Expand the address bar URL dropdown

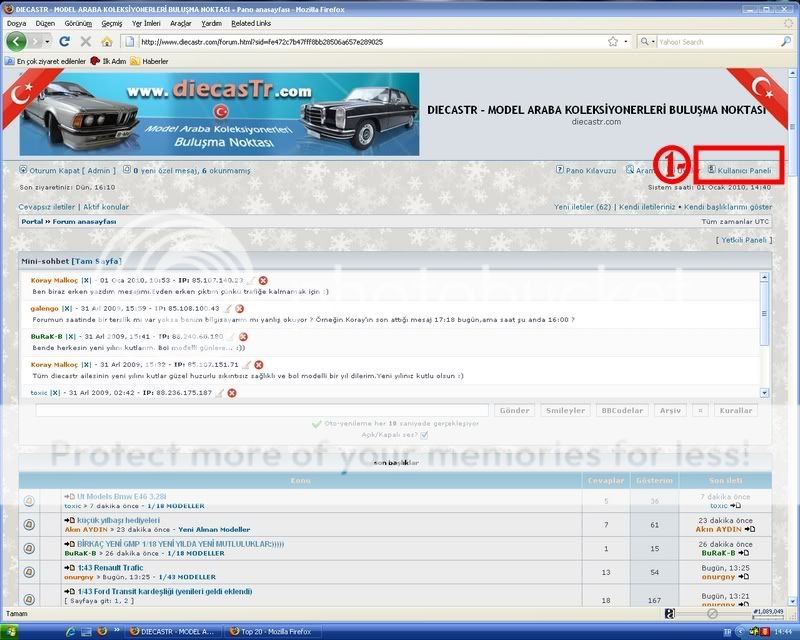pyautogui.click(x=626, y=42)
